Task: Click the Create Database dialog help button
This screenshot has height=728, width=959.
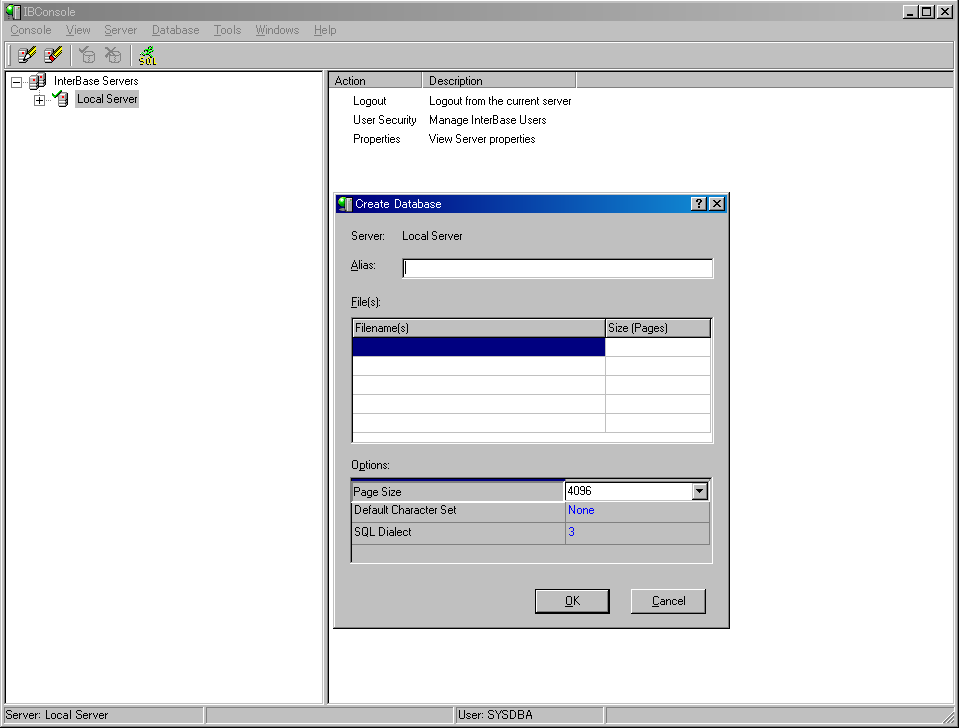Action: click(699, 204)
